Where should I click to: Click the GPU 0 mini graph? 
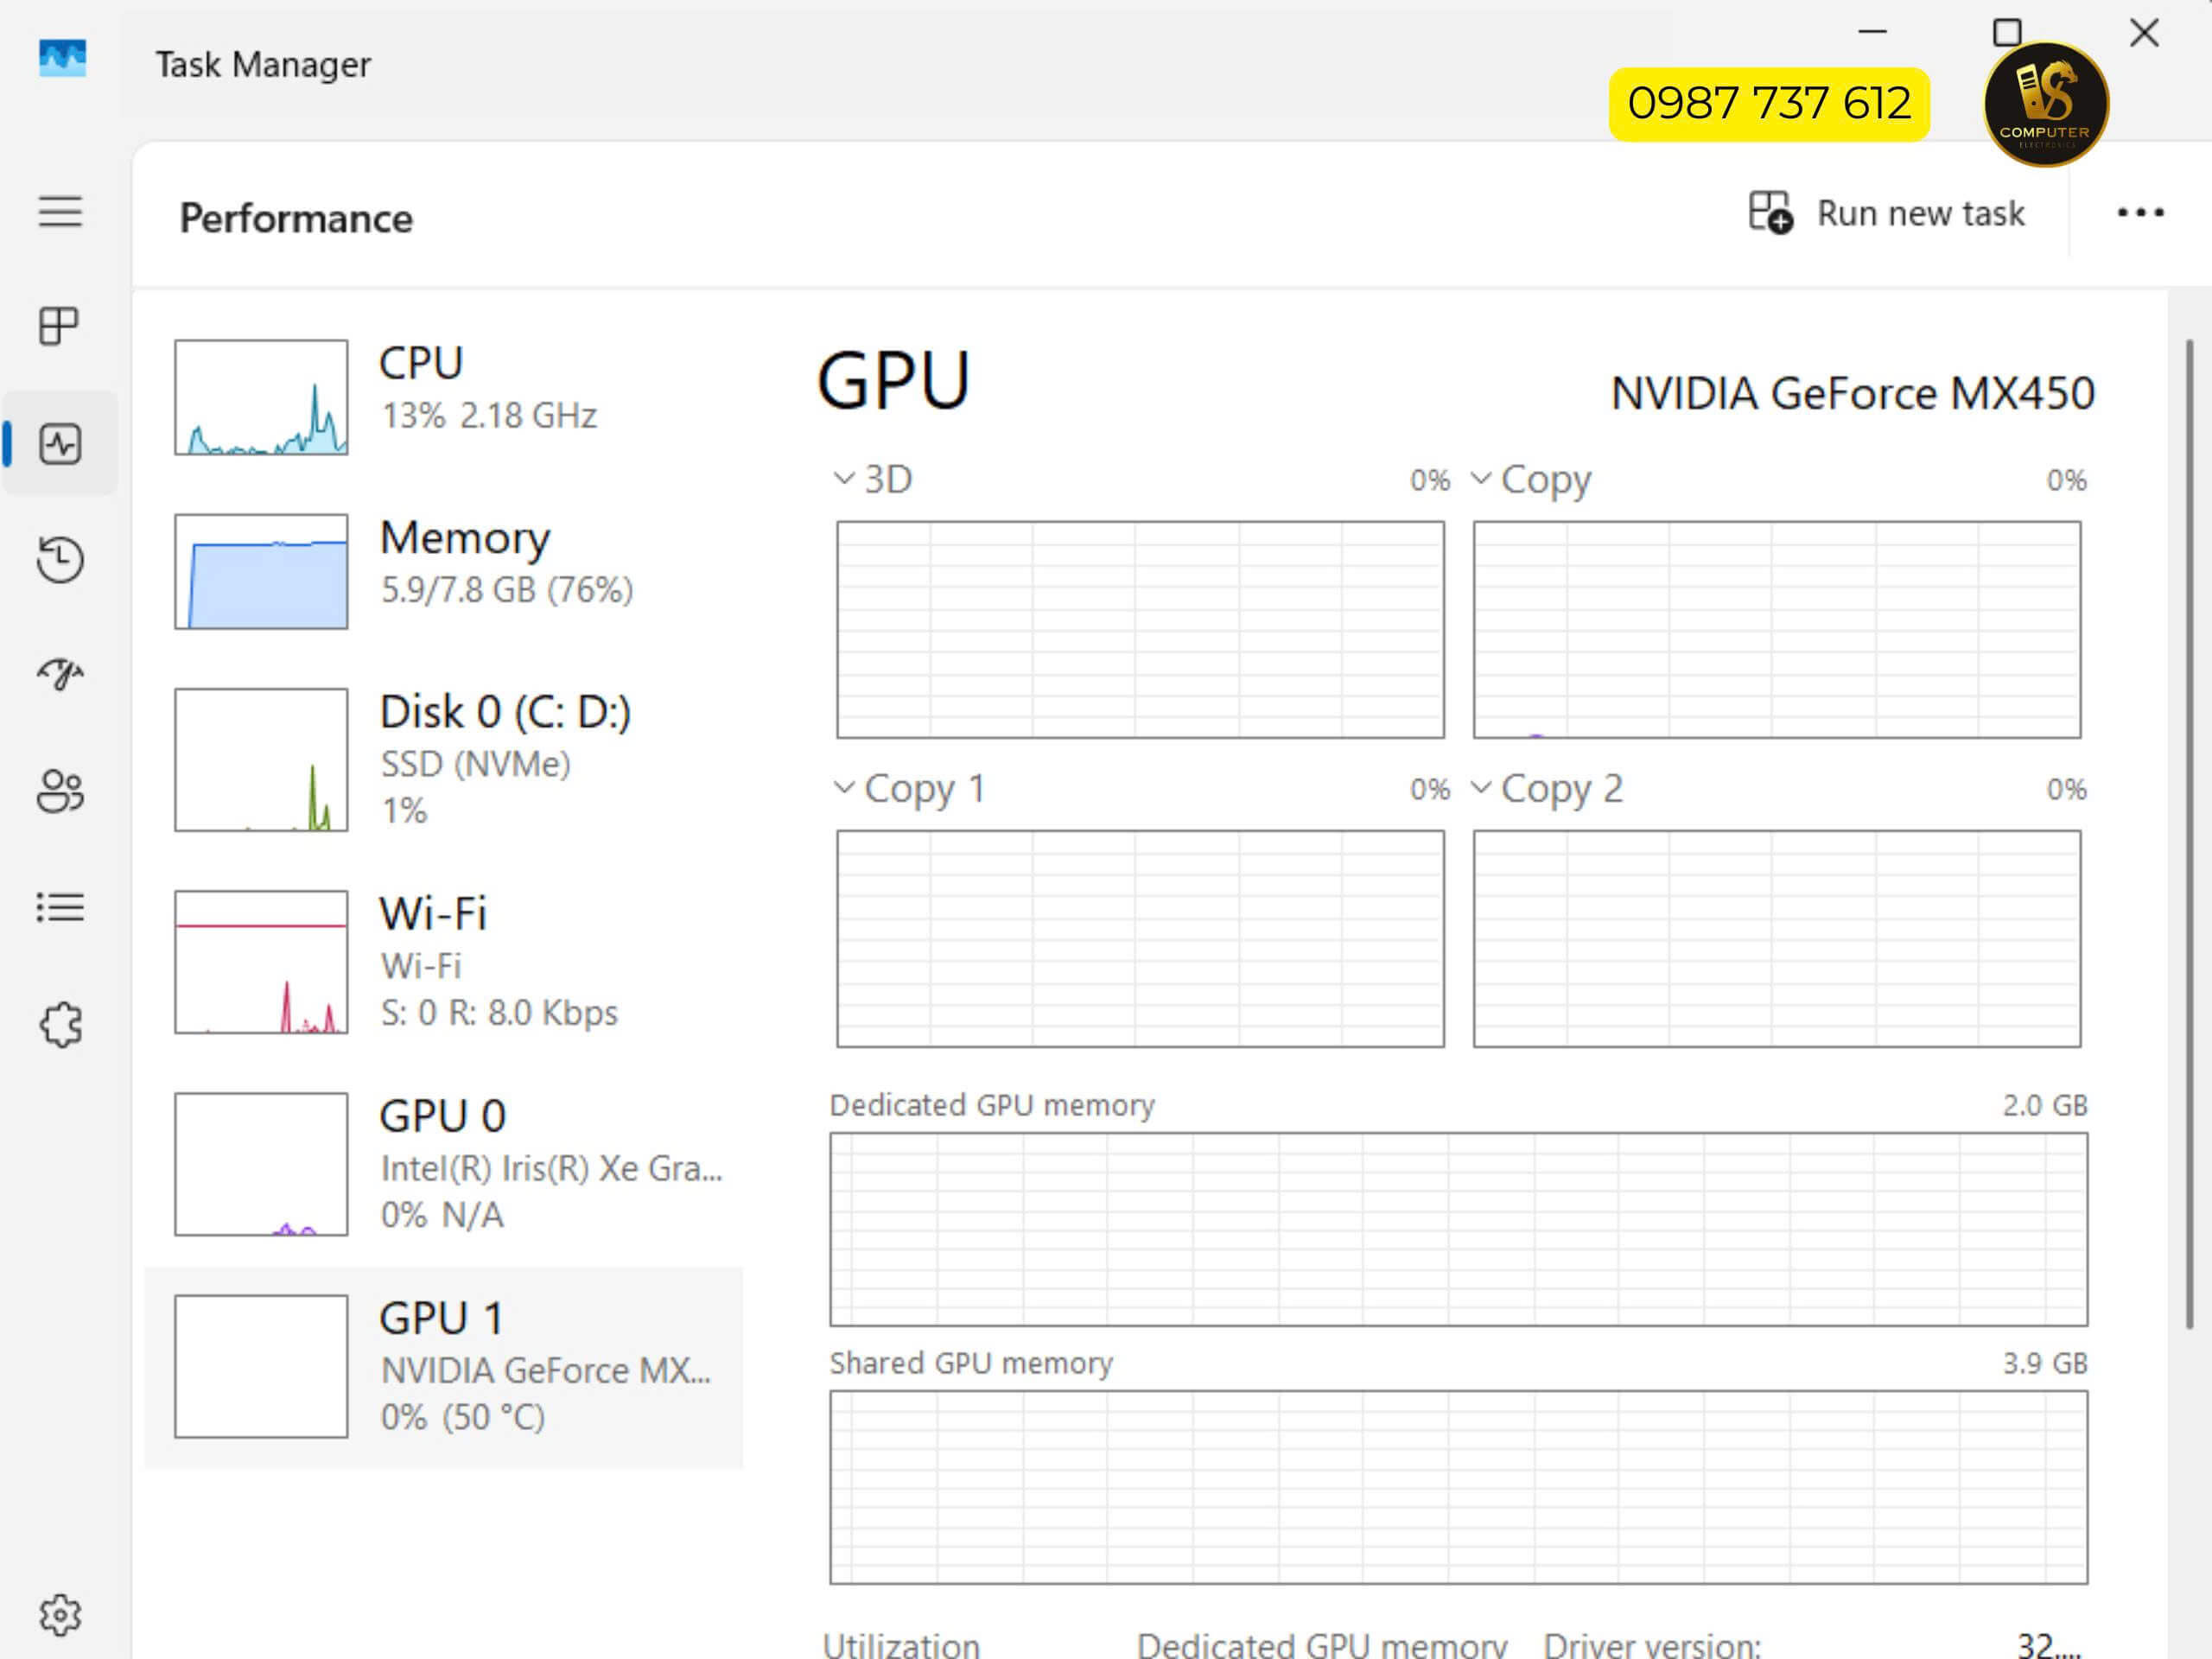pyautogui.click(x=261, y=1164)
